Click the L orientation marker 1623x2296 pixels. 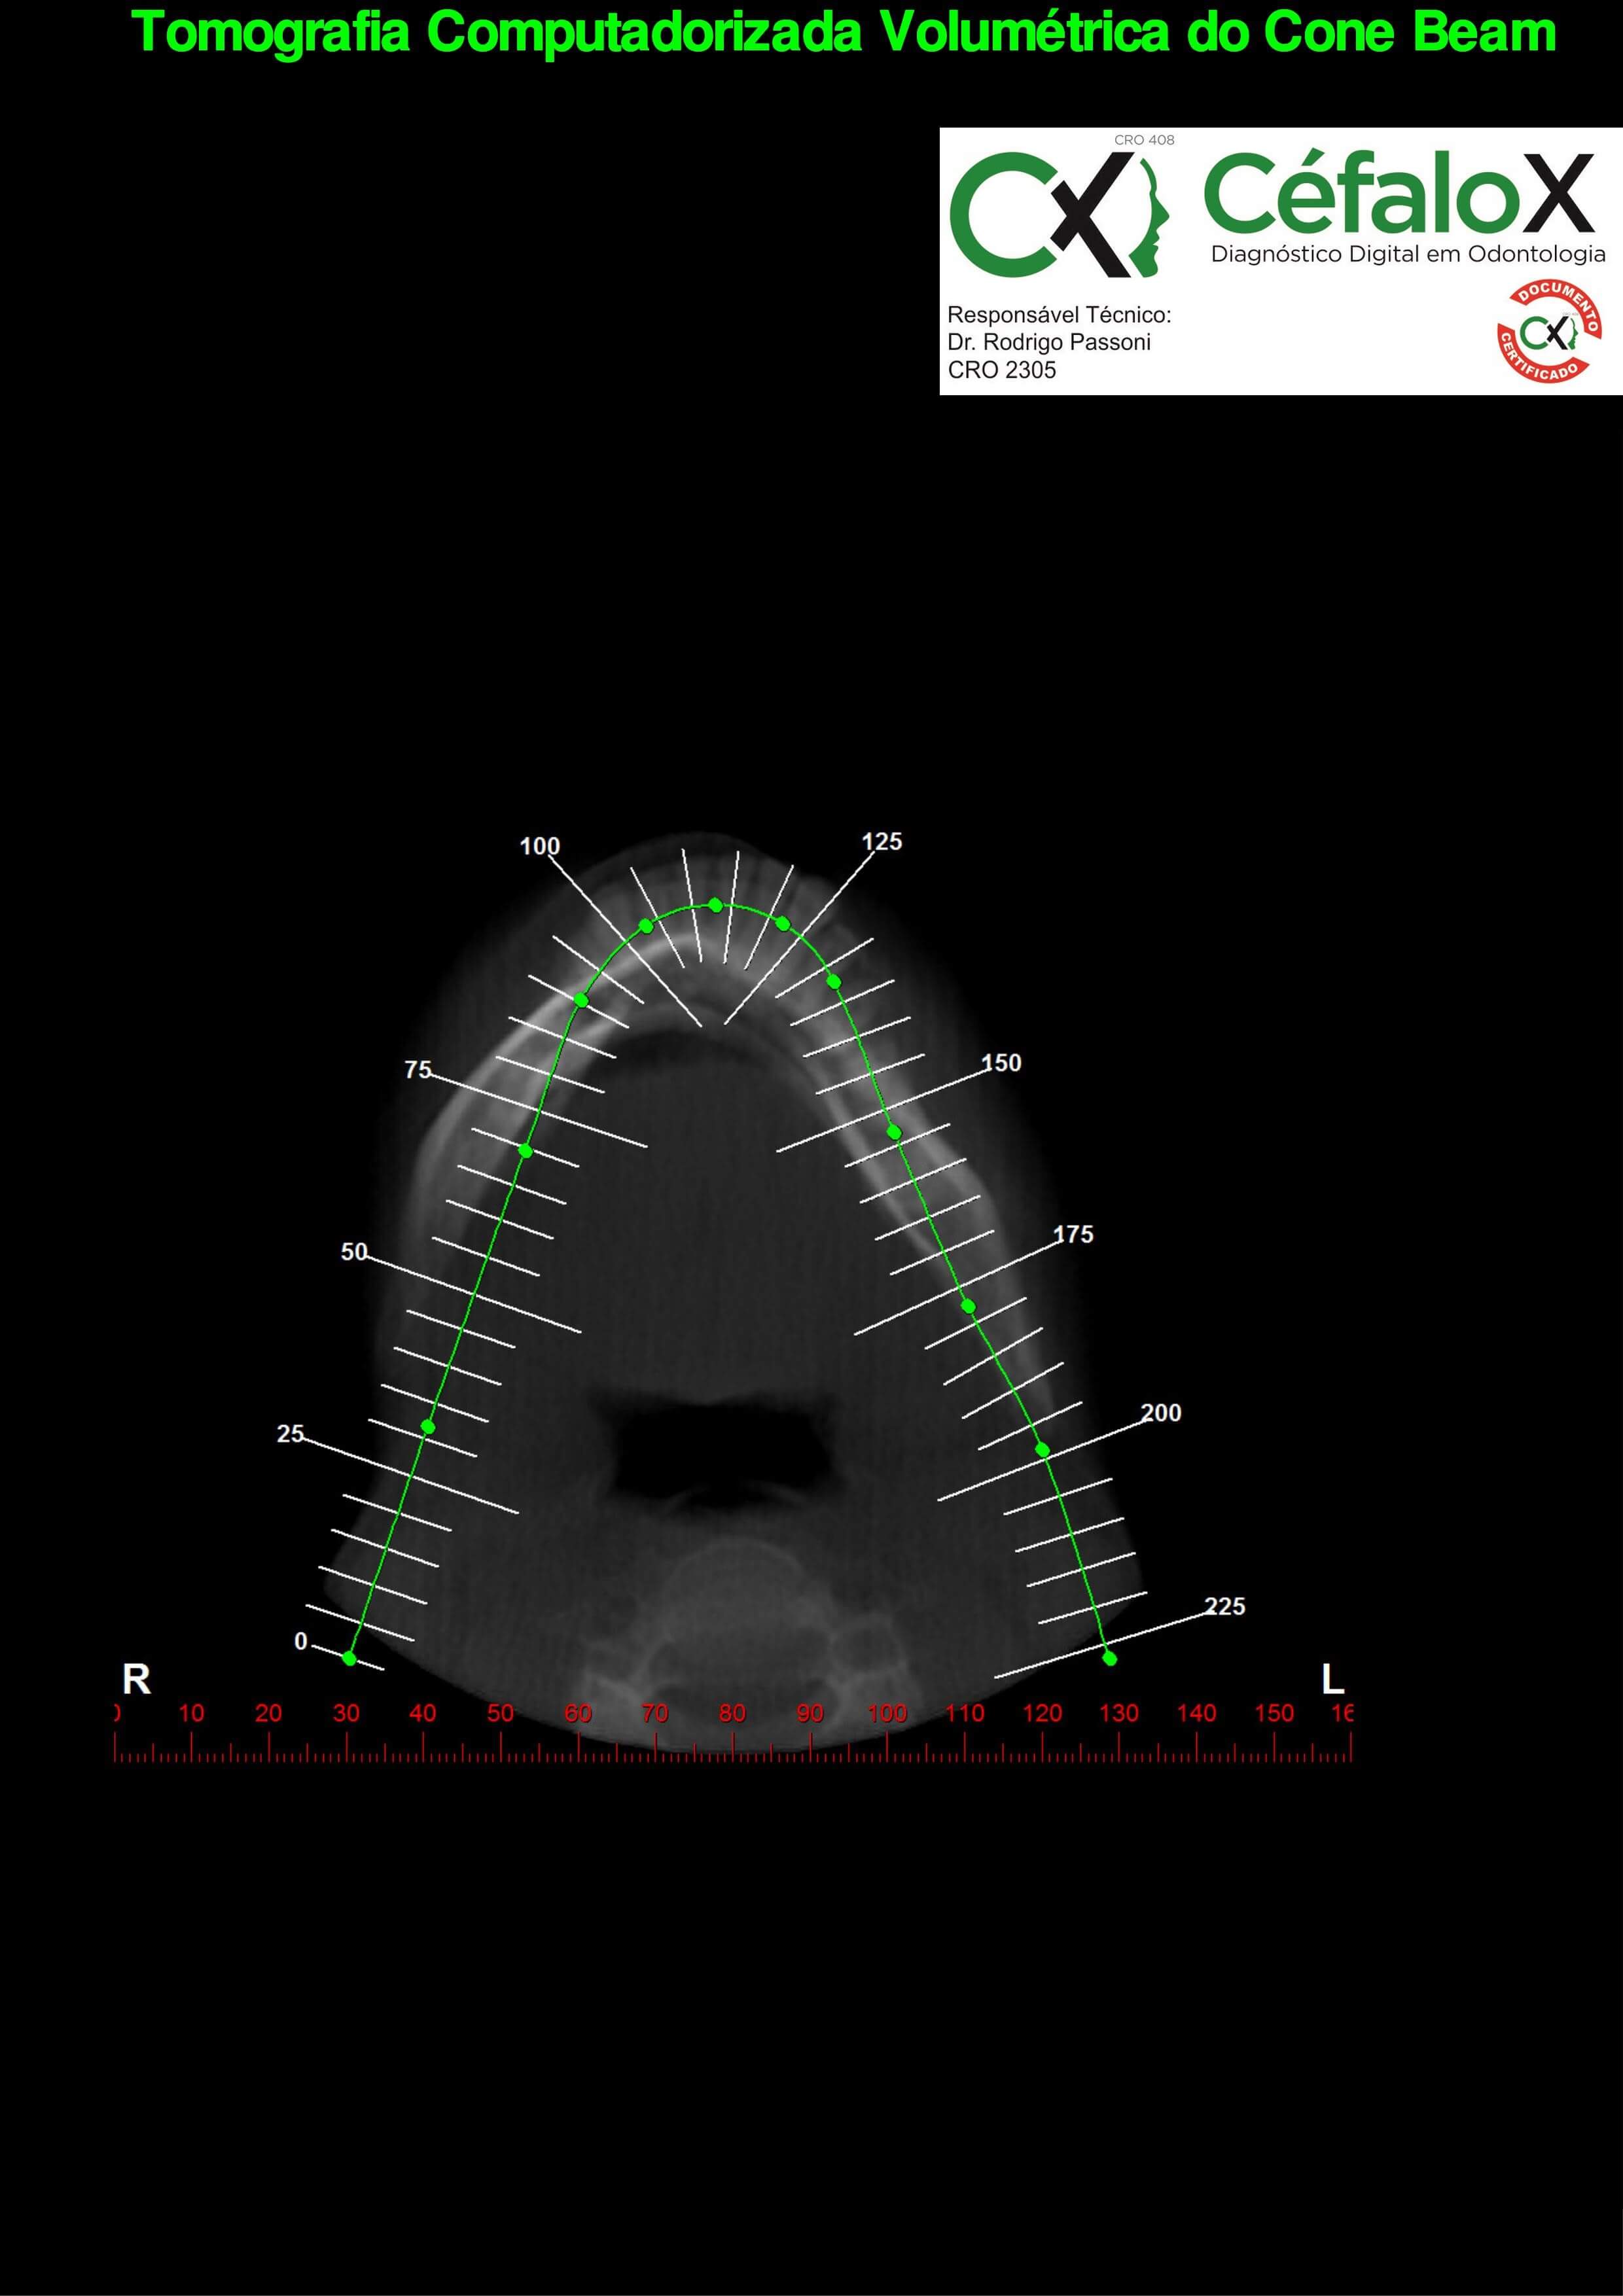click(x=1332, y=1680)
